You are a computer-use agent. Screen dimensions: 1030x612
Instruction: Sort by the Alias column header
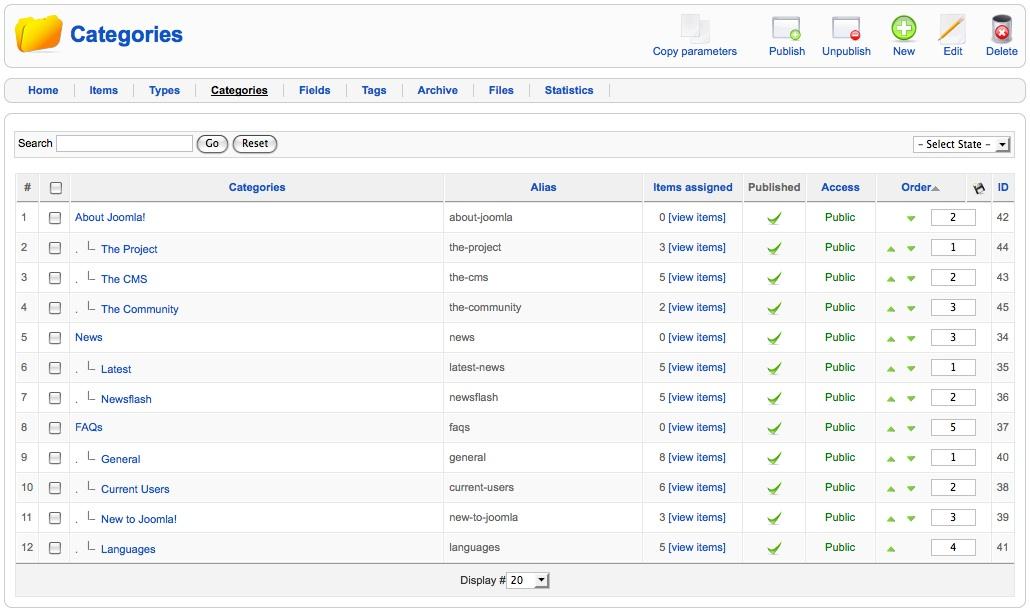(x=543, y=188)
